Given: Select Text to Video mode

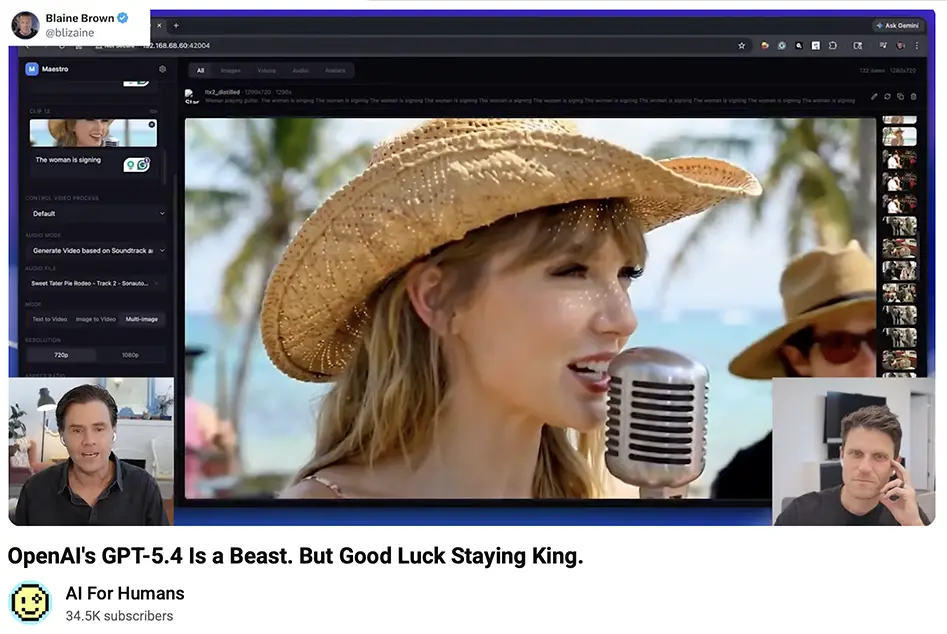Looking at the screenshot, I should pos(49,319).
